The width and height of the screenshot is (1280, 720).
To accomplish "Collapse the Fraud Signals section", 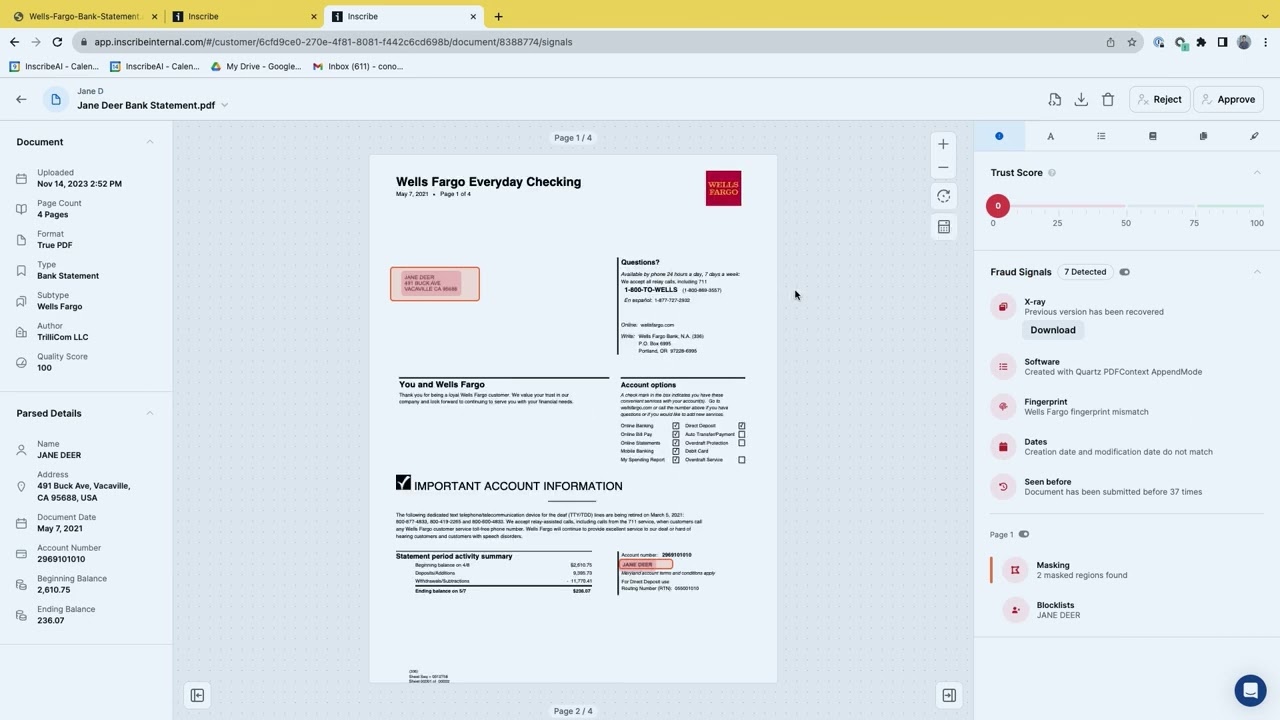I will tap(1257, 272).
